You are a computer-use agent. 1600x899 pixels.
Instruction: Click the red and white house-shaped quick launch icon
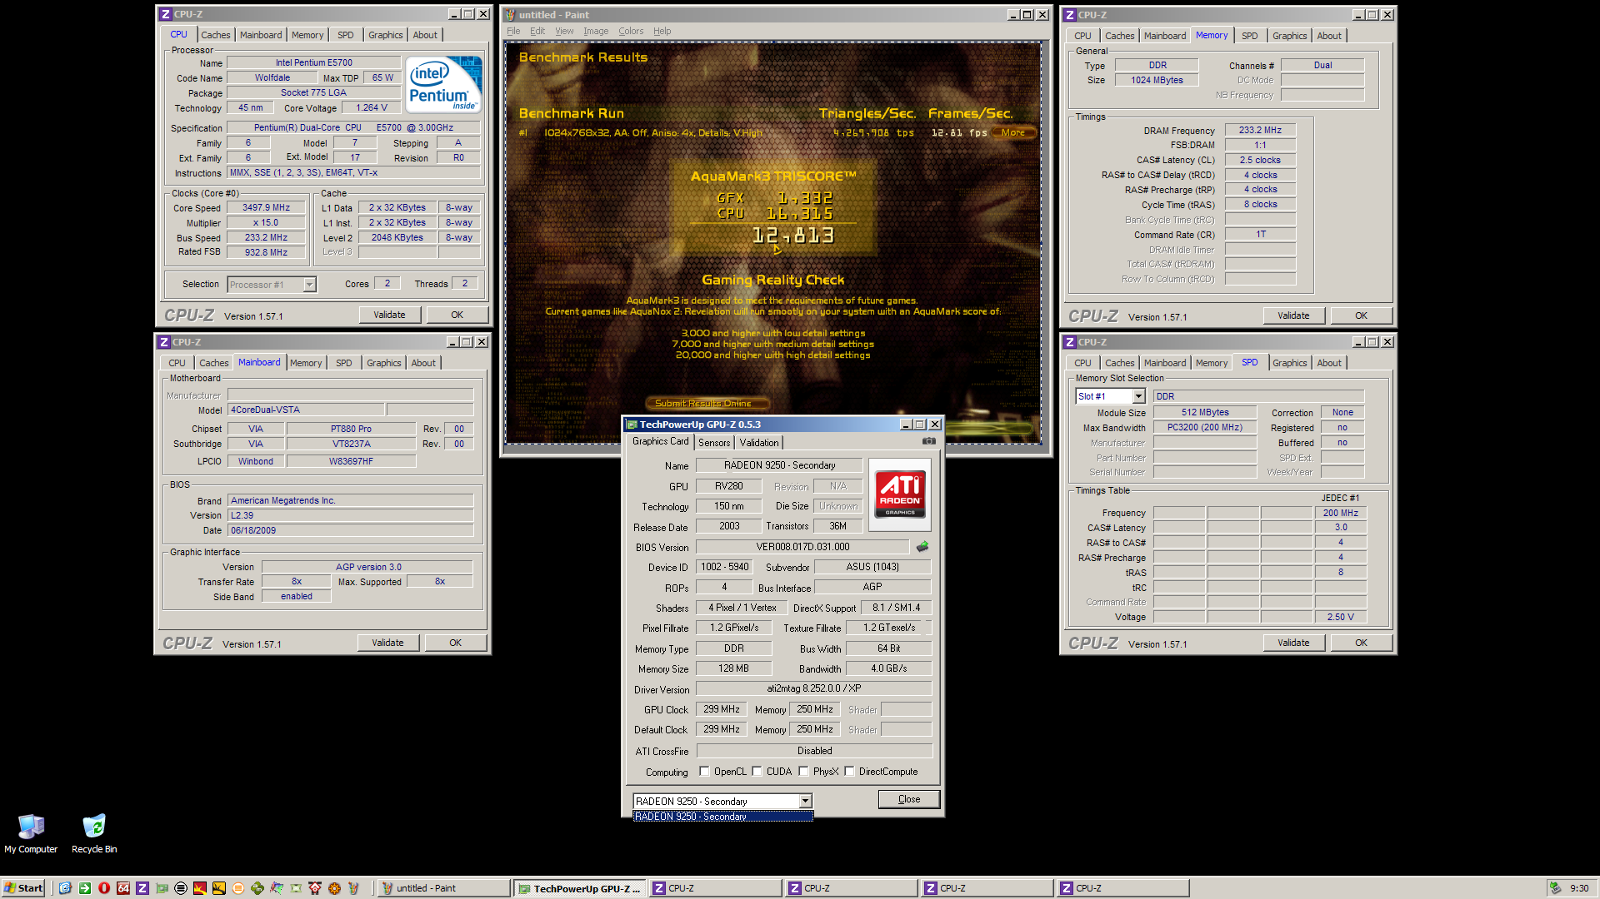[x=315, y=888]
